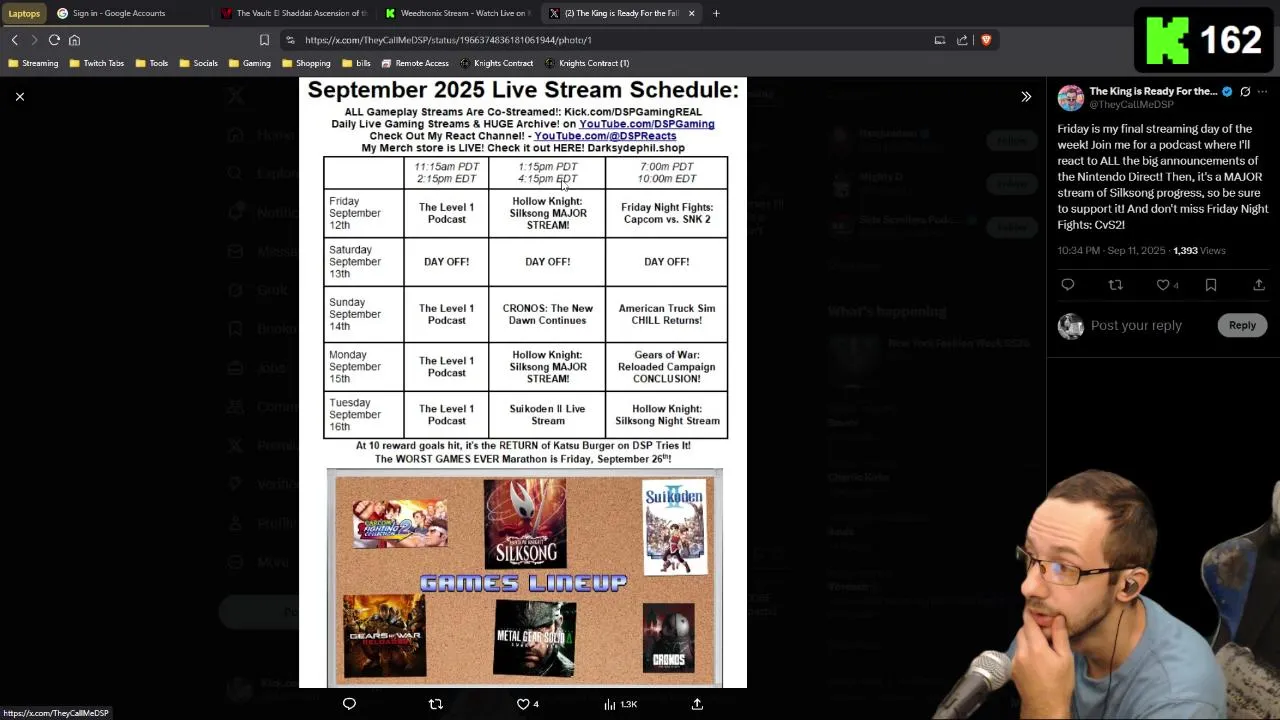Collapse the tweet sidebar with double chevron
Screen dimensions: 1280x720
point(1026,97)
